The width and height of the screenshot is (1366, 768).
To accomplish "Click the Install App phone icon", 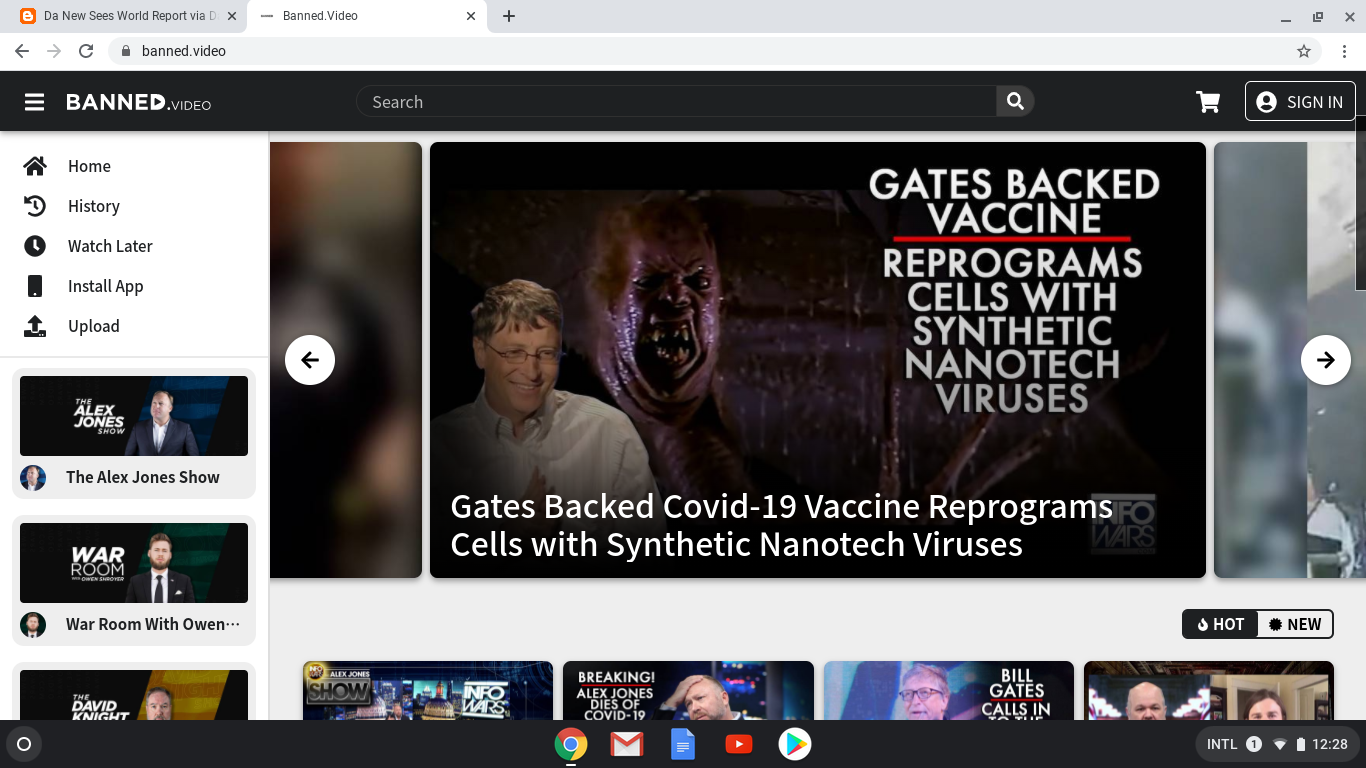I will coord(35,286).
